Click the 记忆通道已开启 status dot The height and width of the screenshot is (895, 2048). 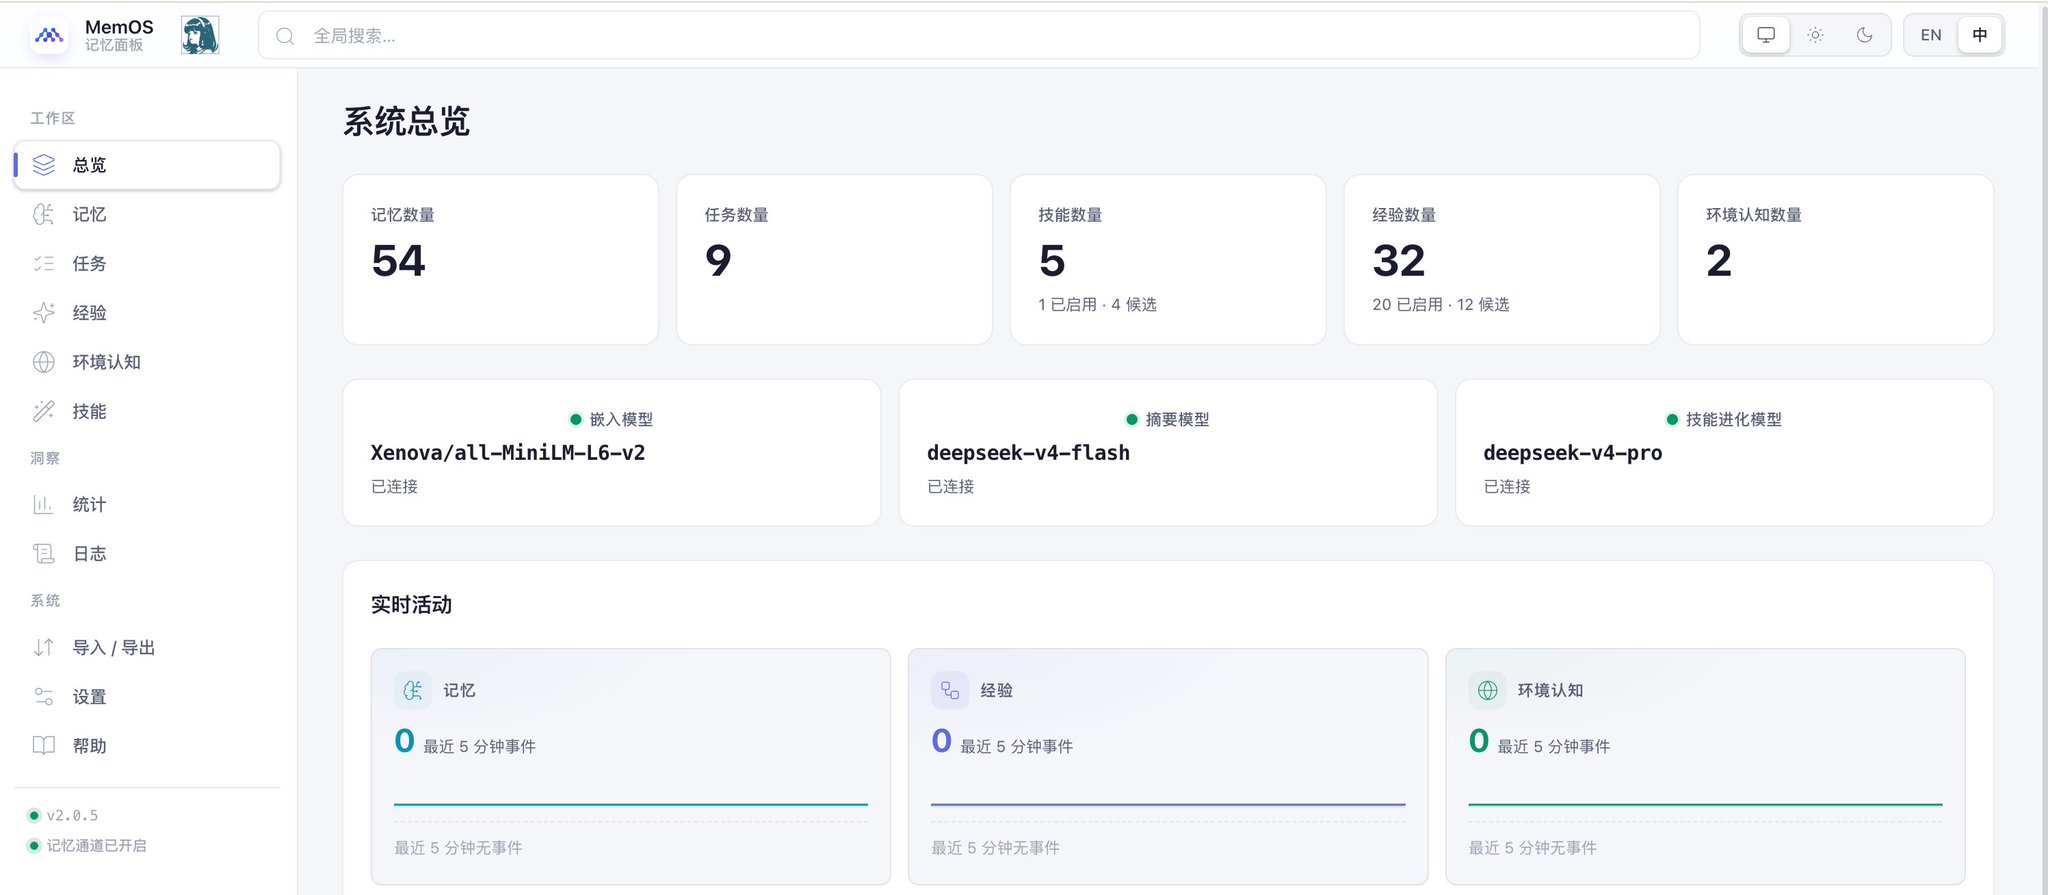click(x=34, y=845)
